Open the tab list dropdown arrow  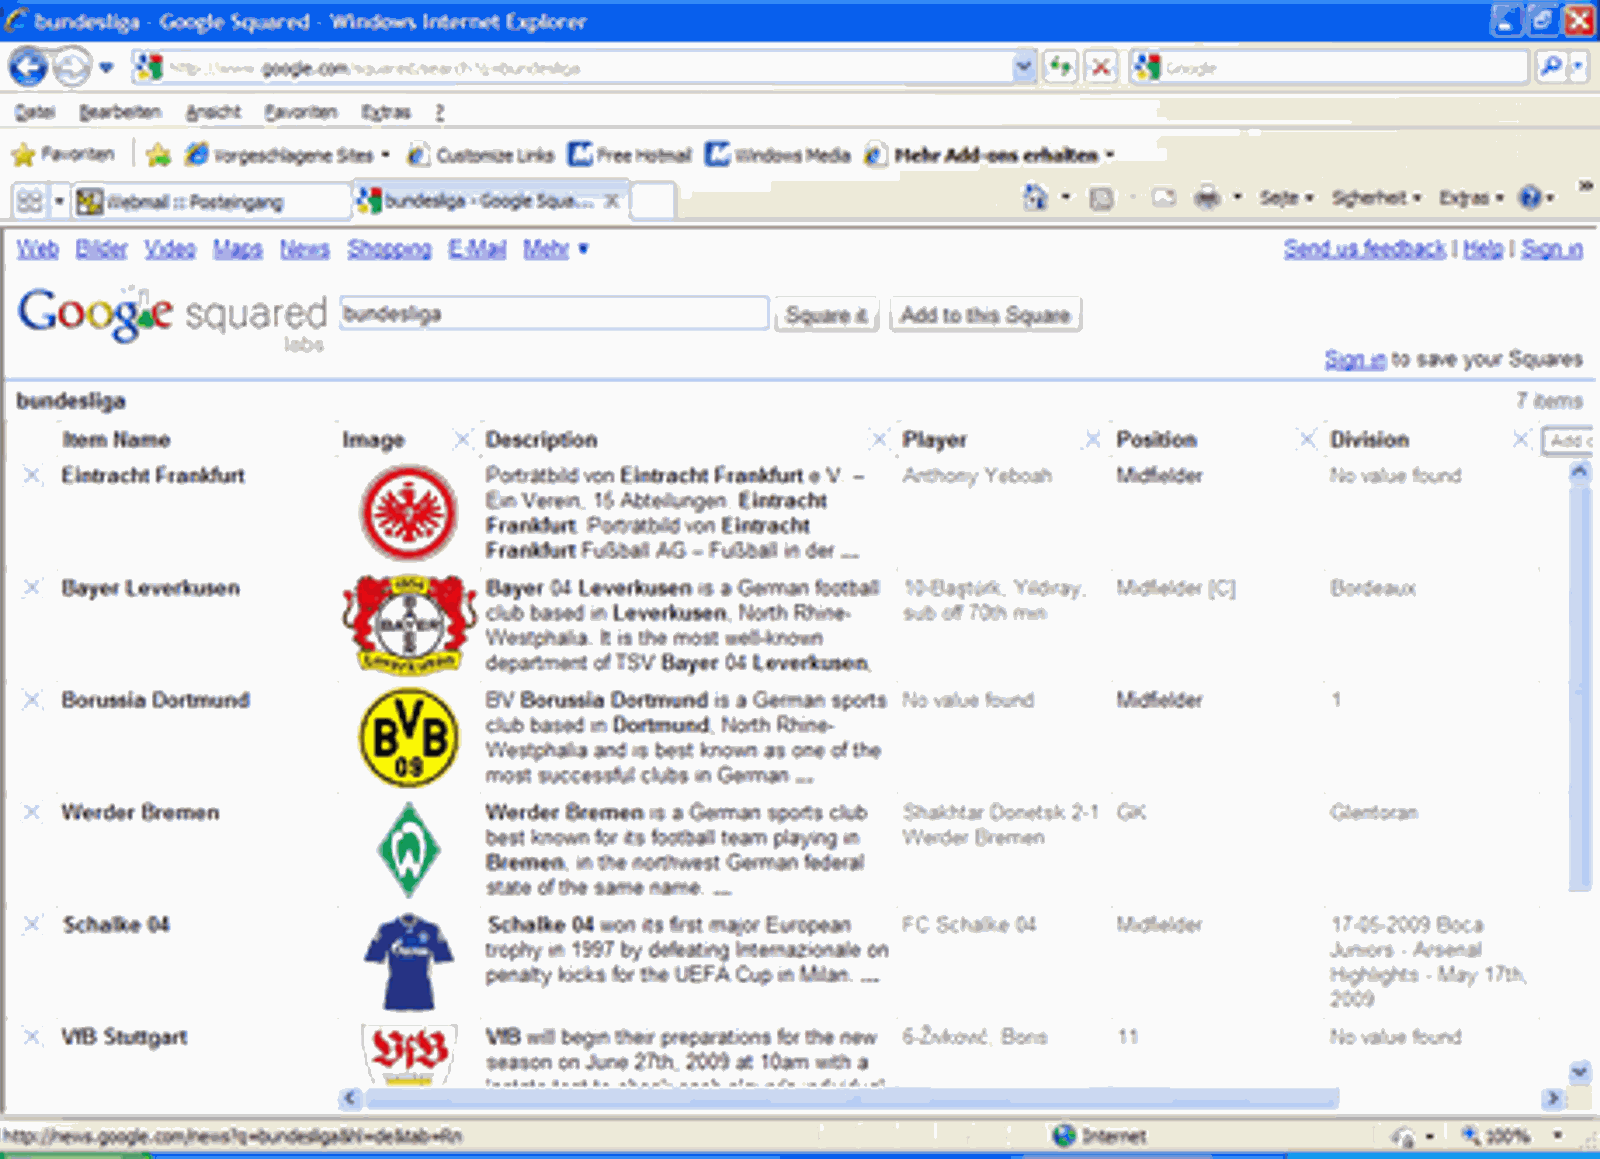point(59,201)
